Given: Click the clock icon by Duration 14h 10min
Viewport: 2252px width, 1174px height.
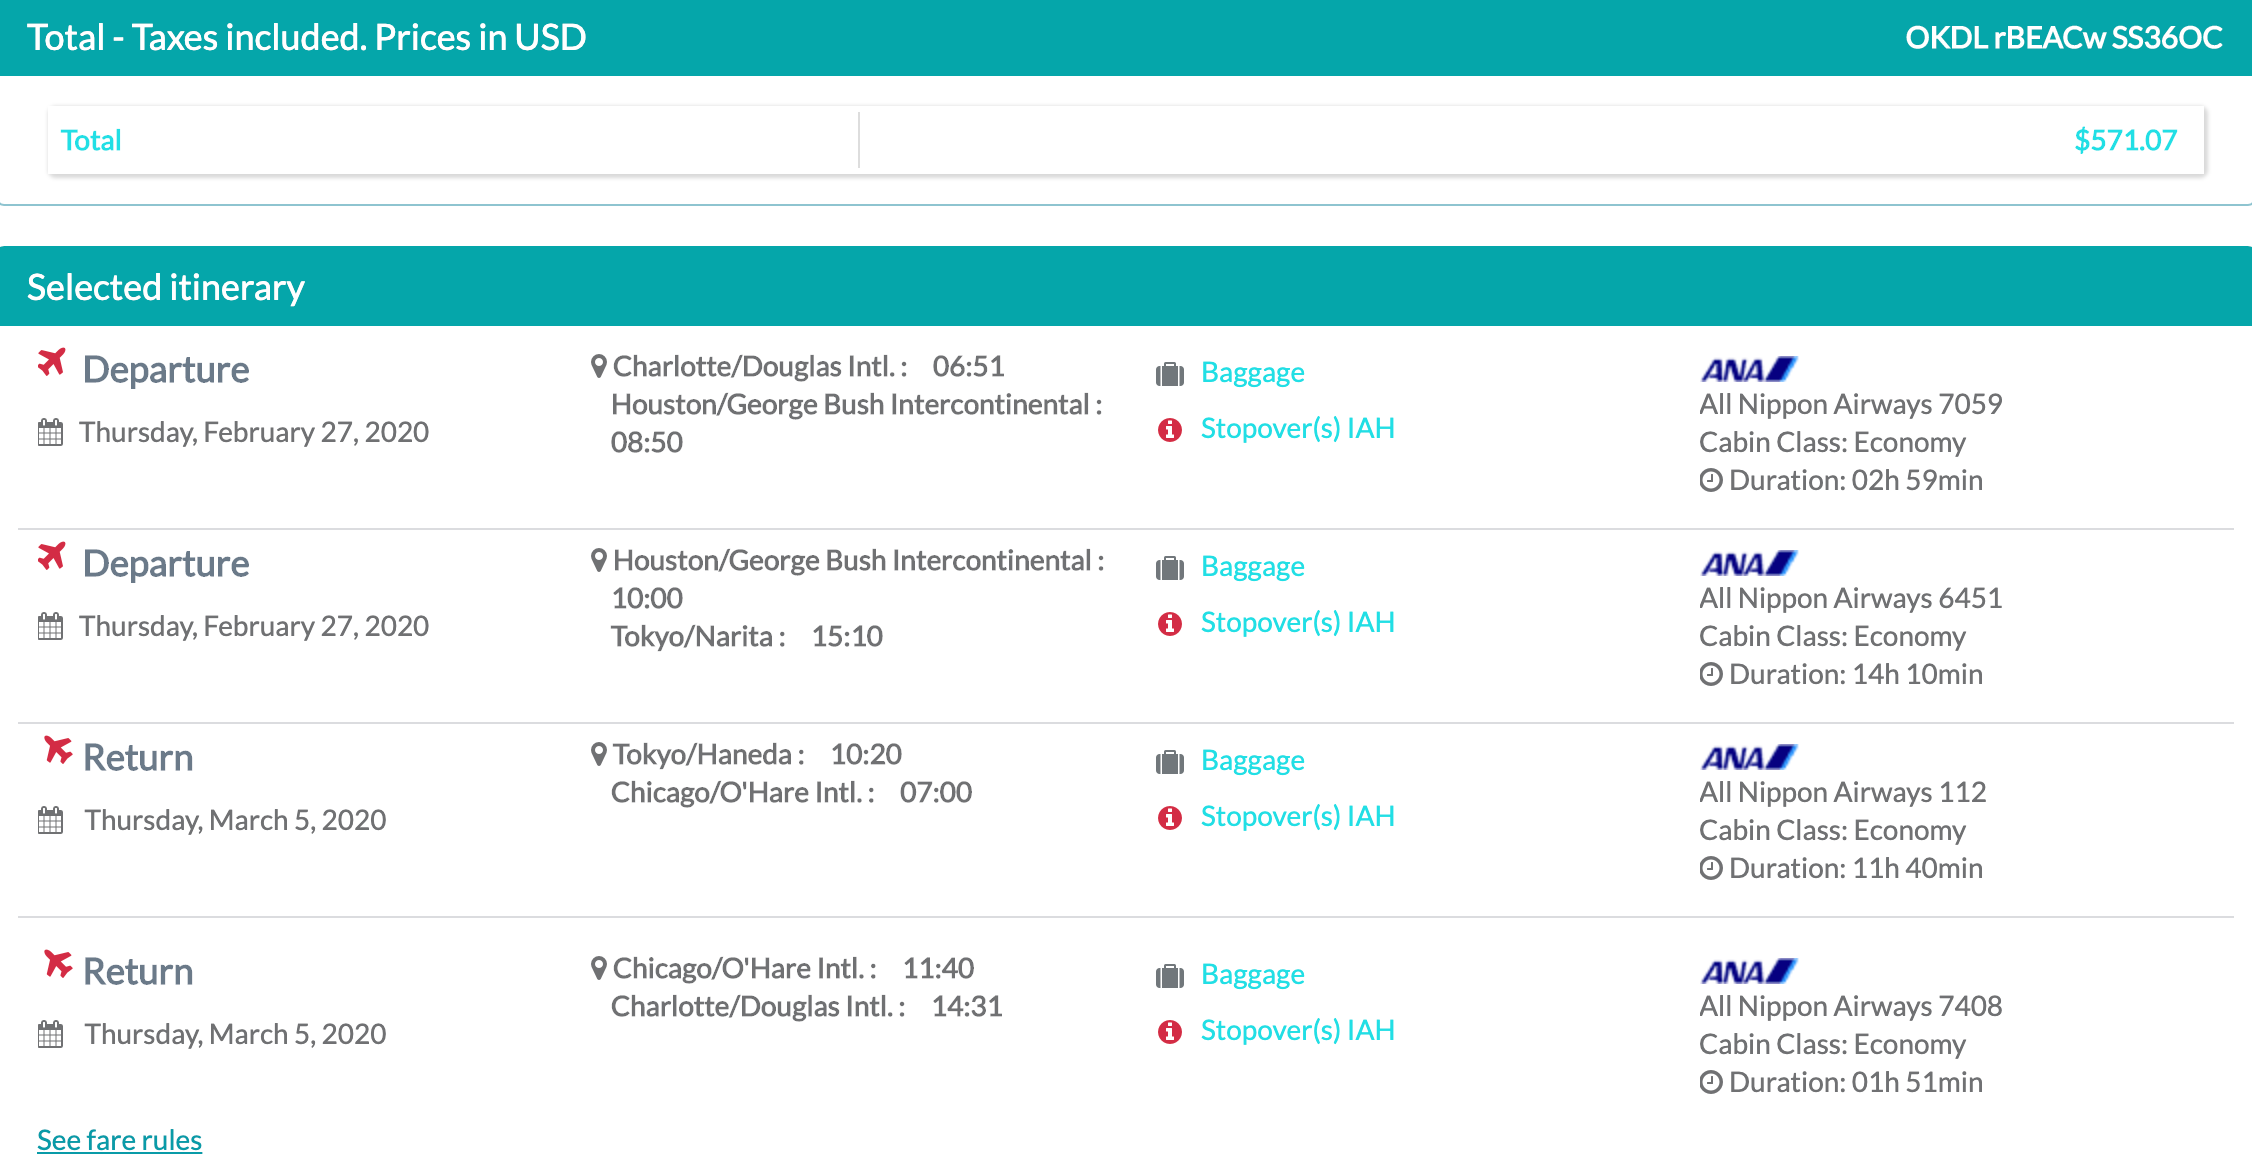Looking at the screenshot, I should pyautogui.click(x=1710, y=675).
